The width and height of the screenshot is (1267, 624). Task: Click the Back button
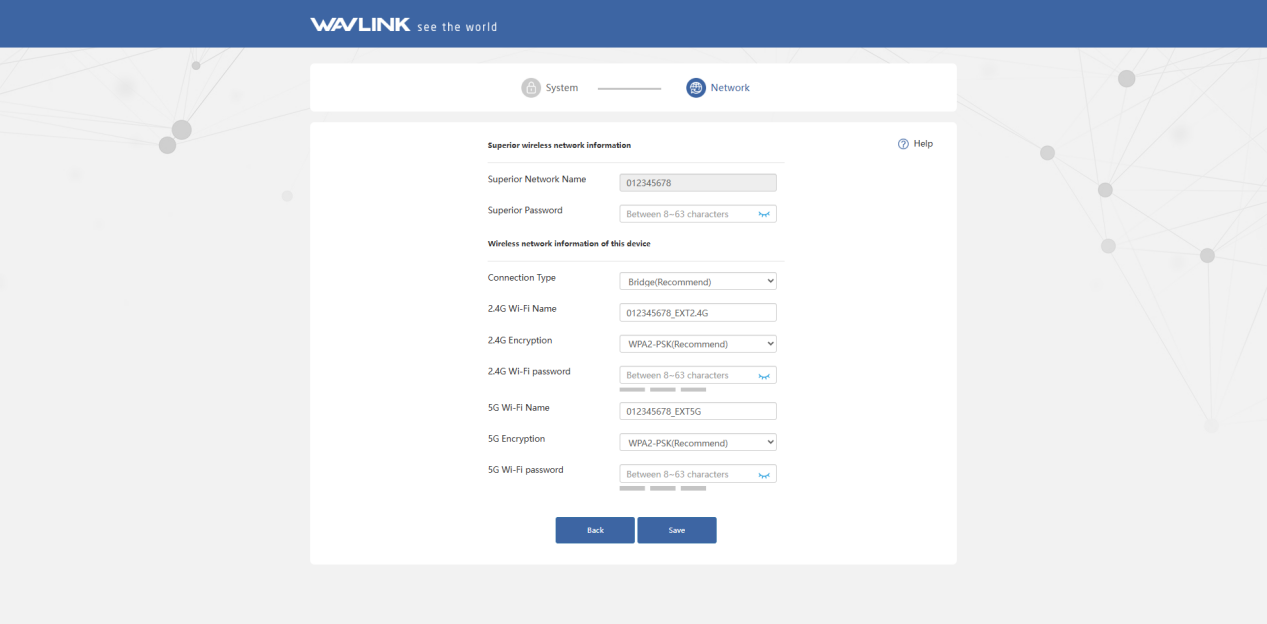pos(595,530)
